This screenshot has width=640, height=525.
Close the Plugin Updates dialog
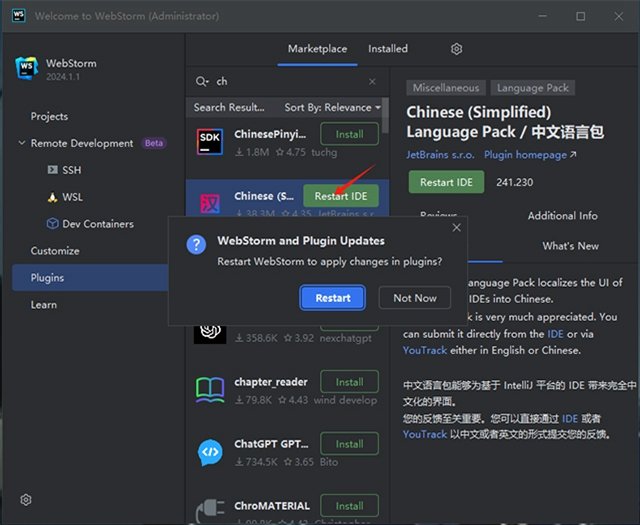tap(456, 228)
